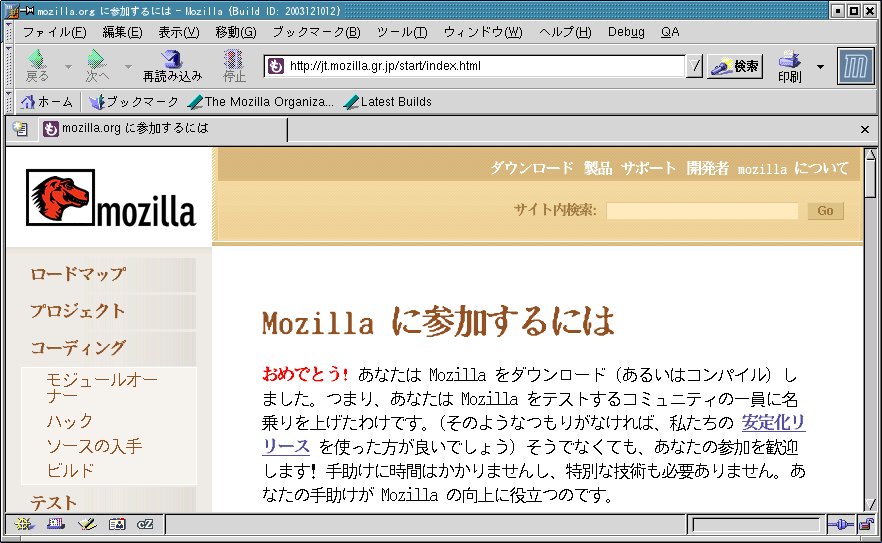Open the ファイル(F) menu
This screenshot has width=882, height=543.
(x=55, y=32)
